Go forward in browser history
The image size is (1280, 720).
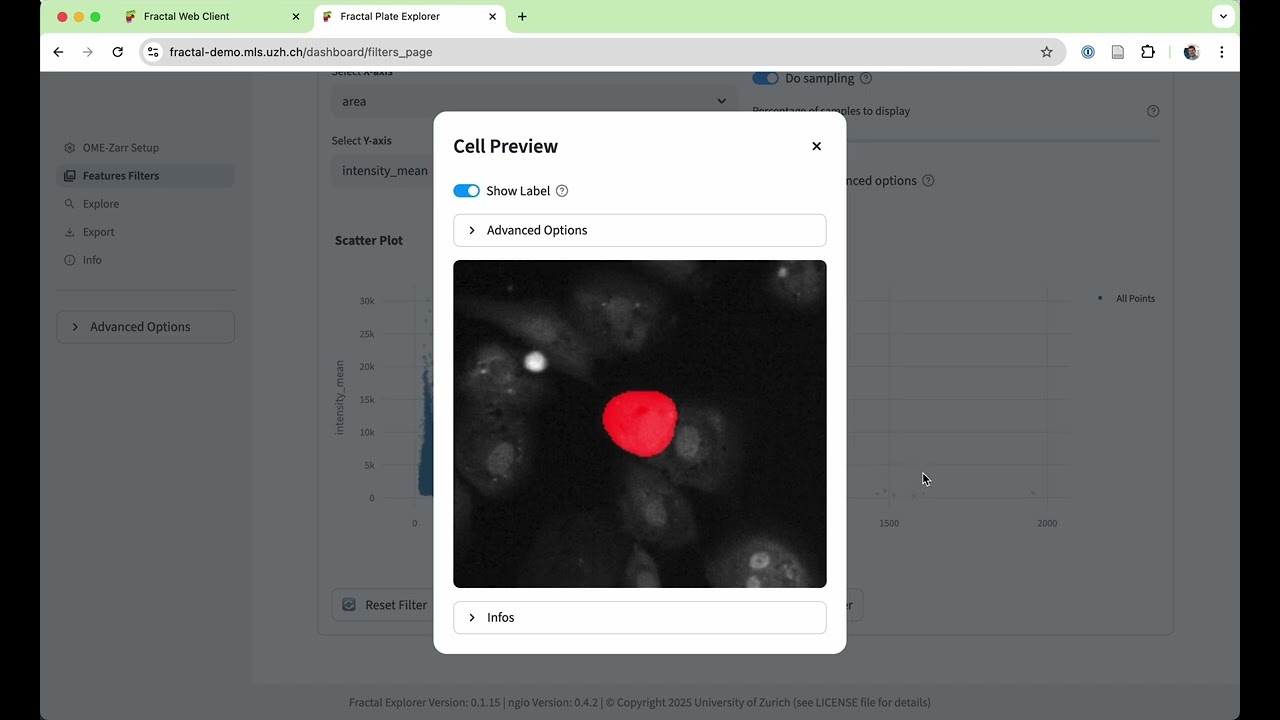click(88, 52)
